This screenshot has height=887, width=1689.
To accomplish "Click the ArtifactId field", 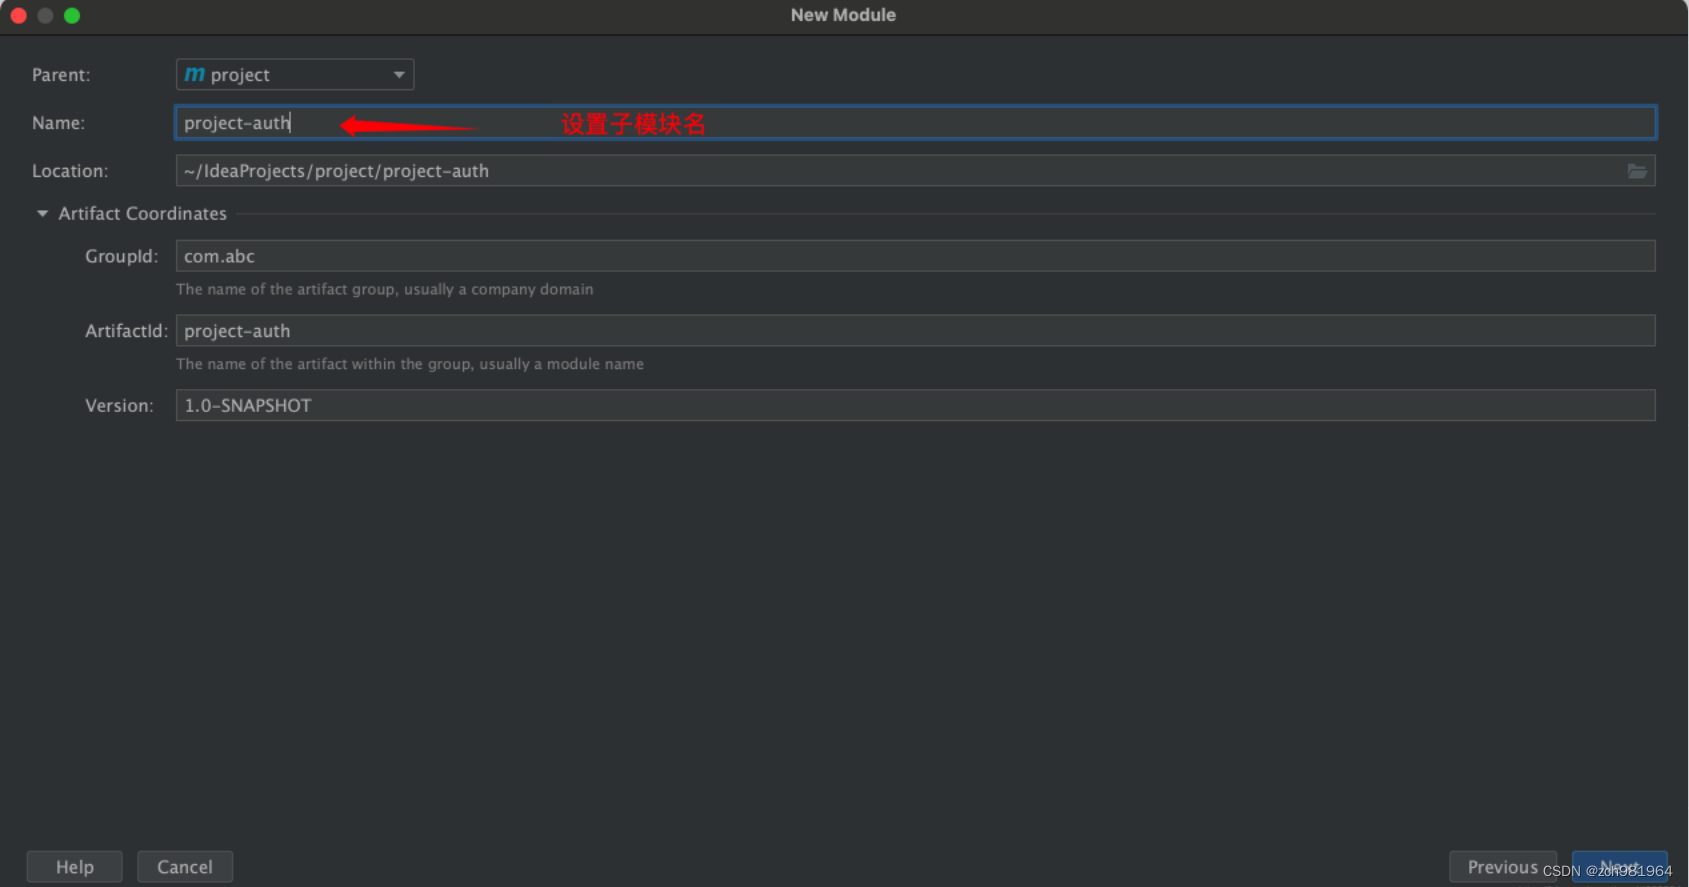I will click(915, 331).
